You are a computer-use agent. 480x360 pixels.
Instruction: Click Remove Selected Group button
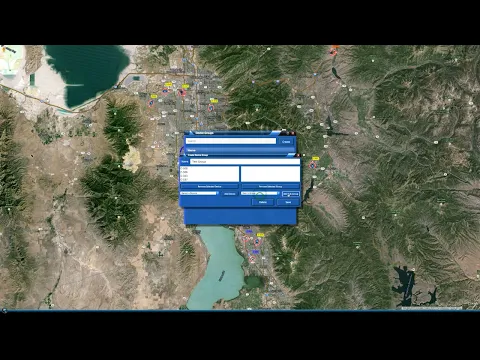point(270,186)
